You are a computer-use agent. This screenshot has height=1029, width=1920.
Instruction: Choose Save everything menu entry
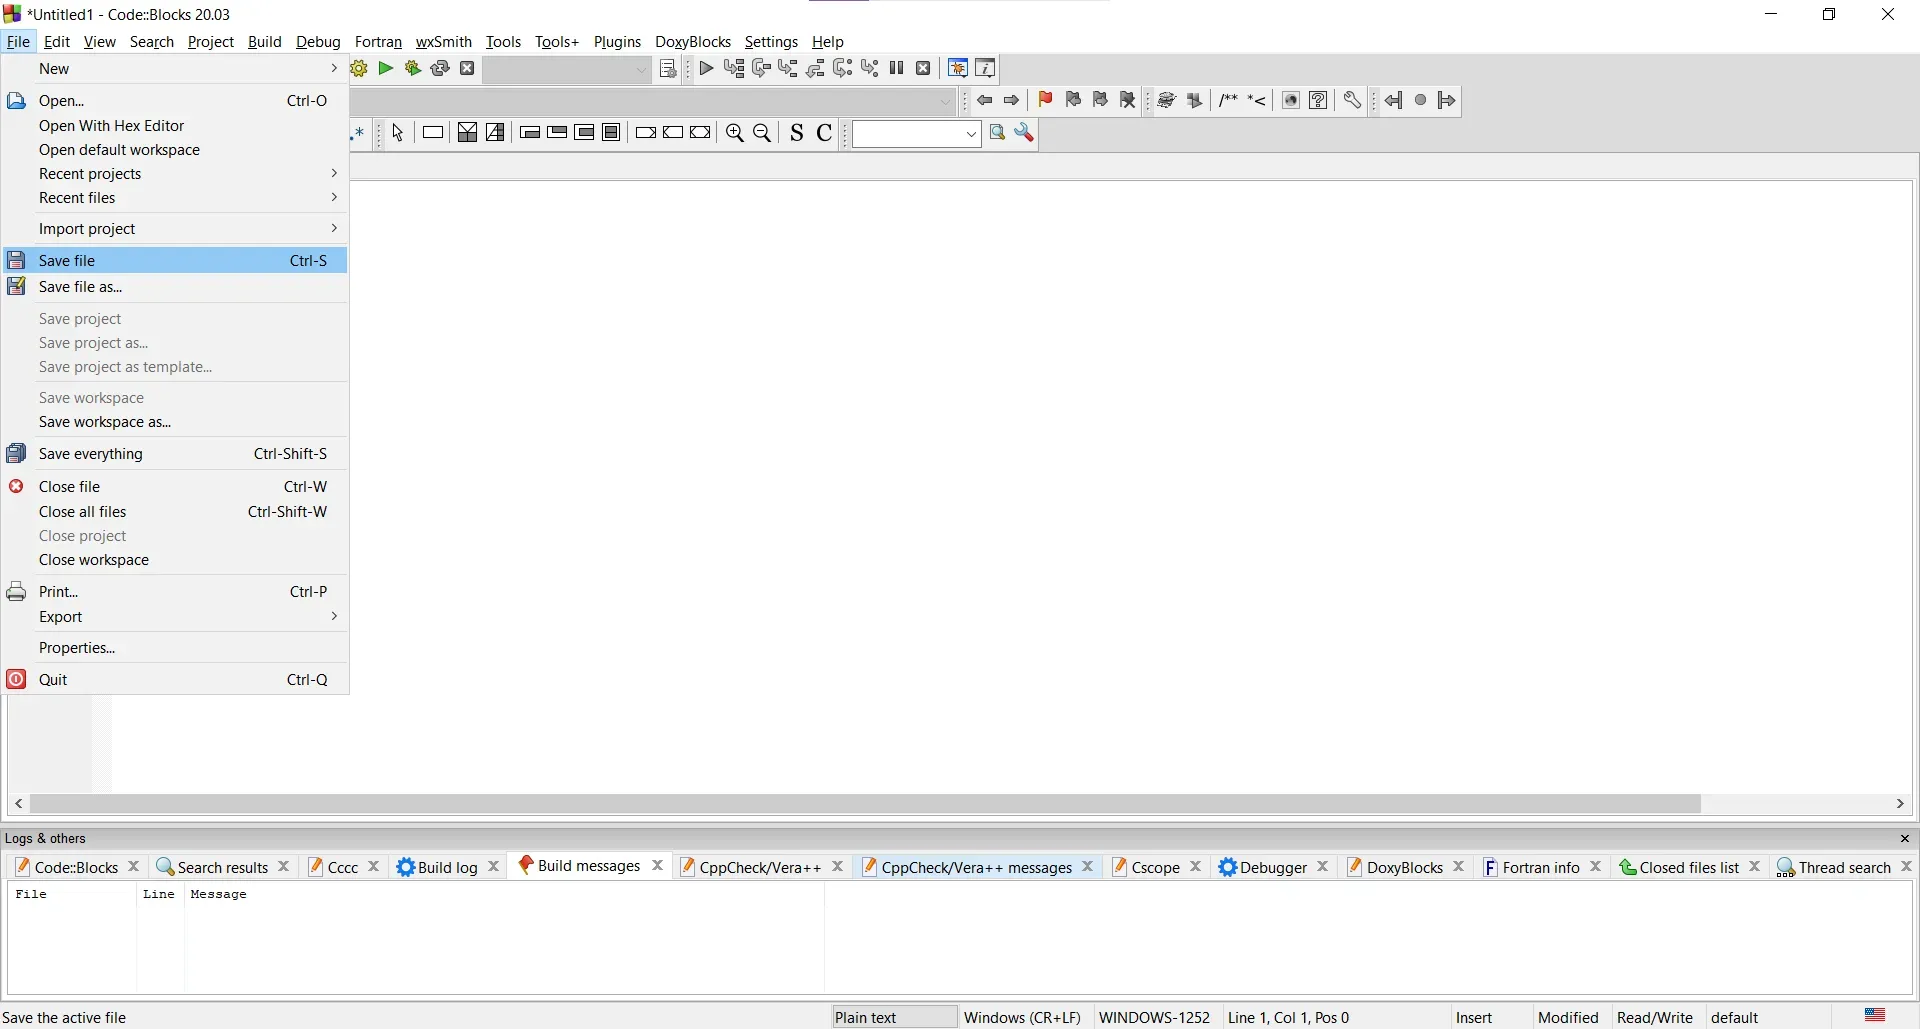pyautogui.click(x=176, y=455)
